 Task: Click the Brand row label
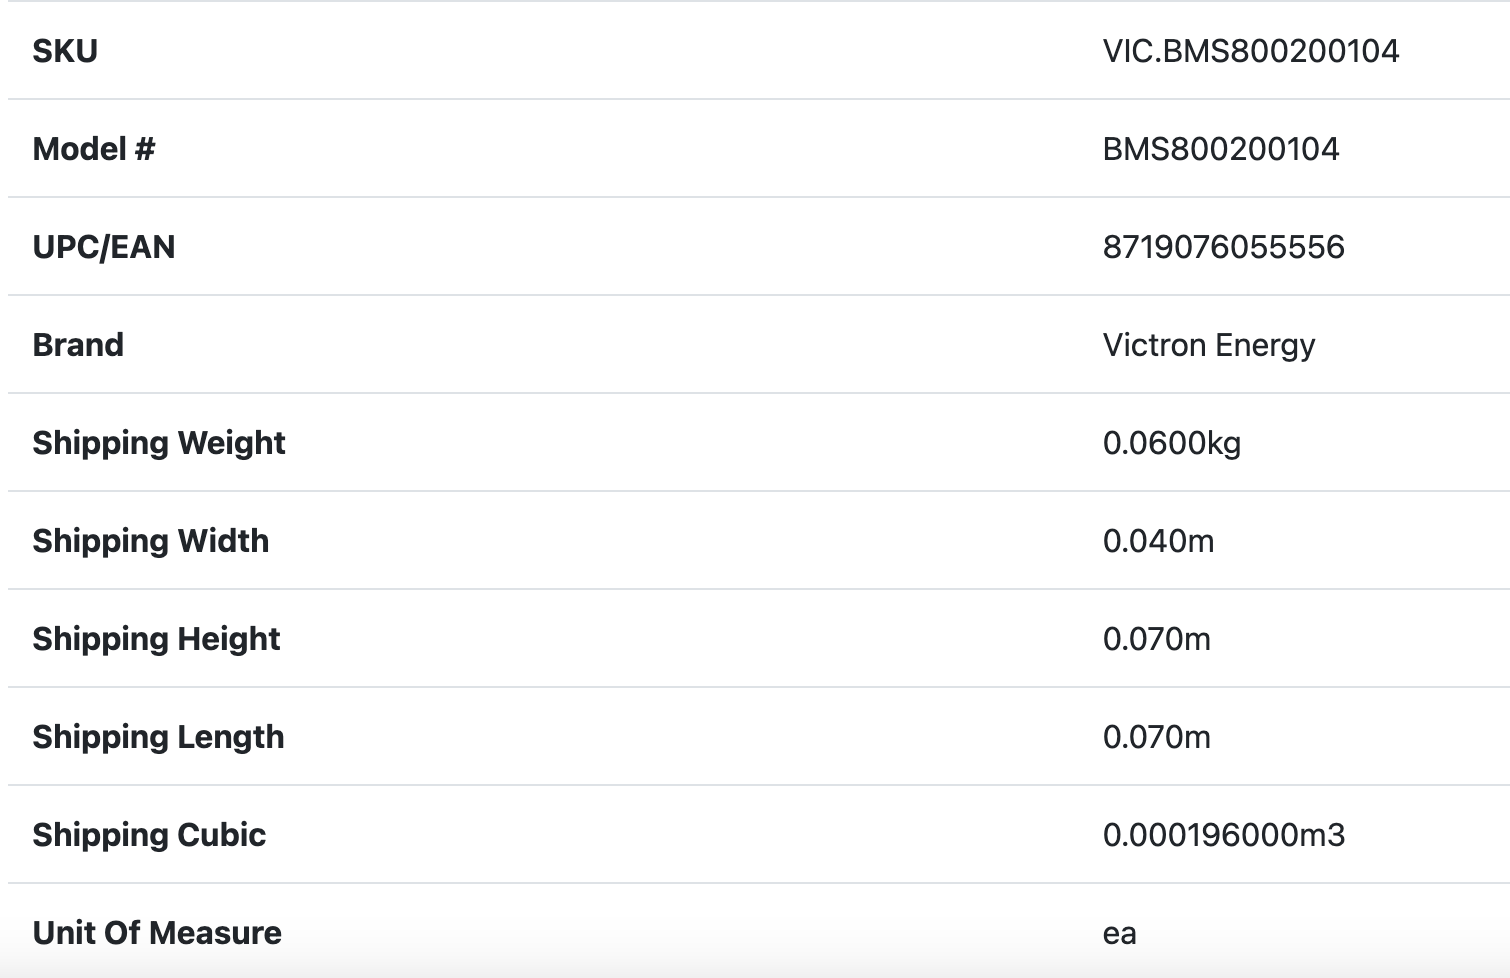[78, 345]
